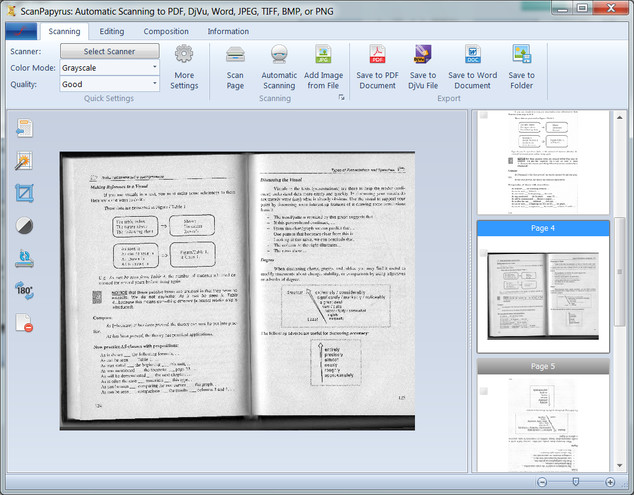Expand the Scanning group dialog launcher

click(x=340, y=99)
